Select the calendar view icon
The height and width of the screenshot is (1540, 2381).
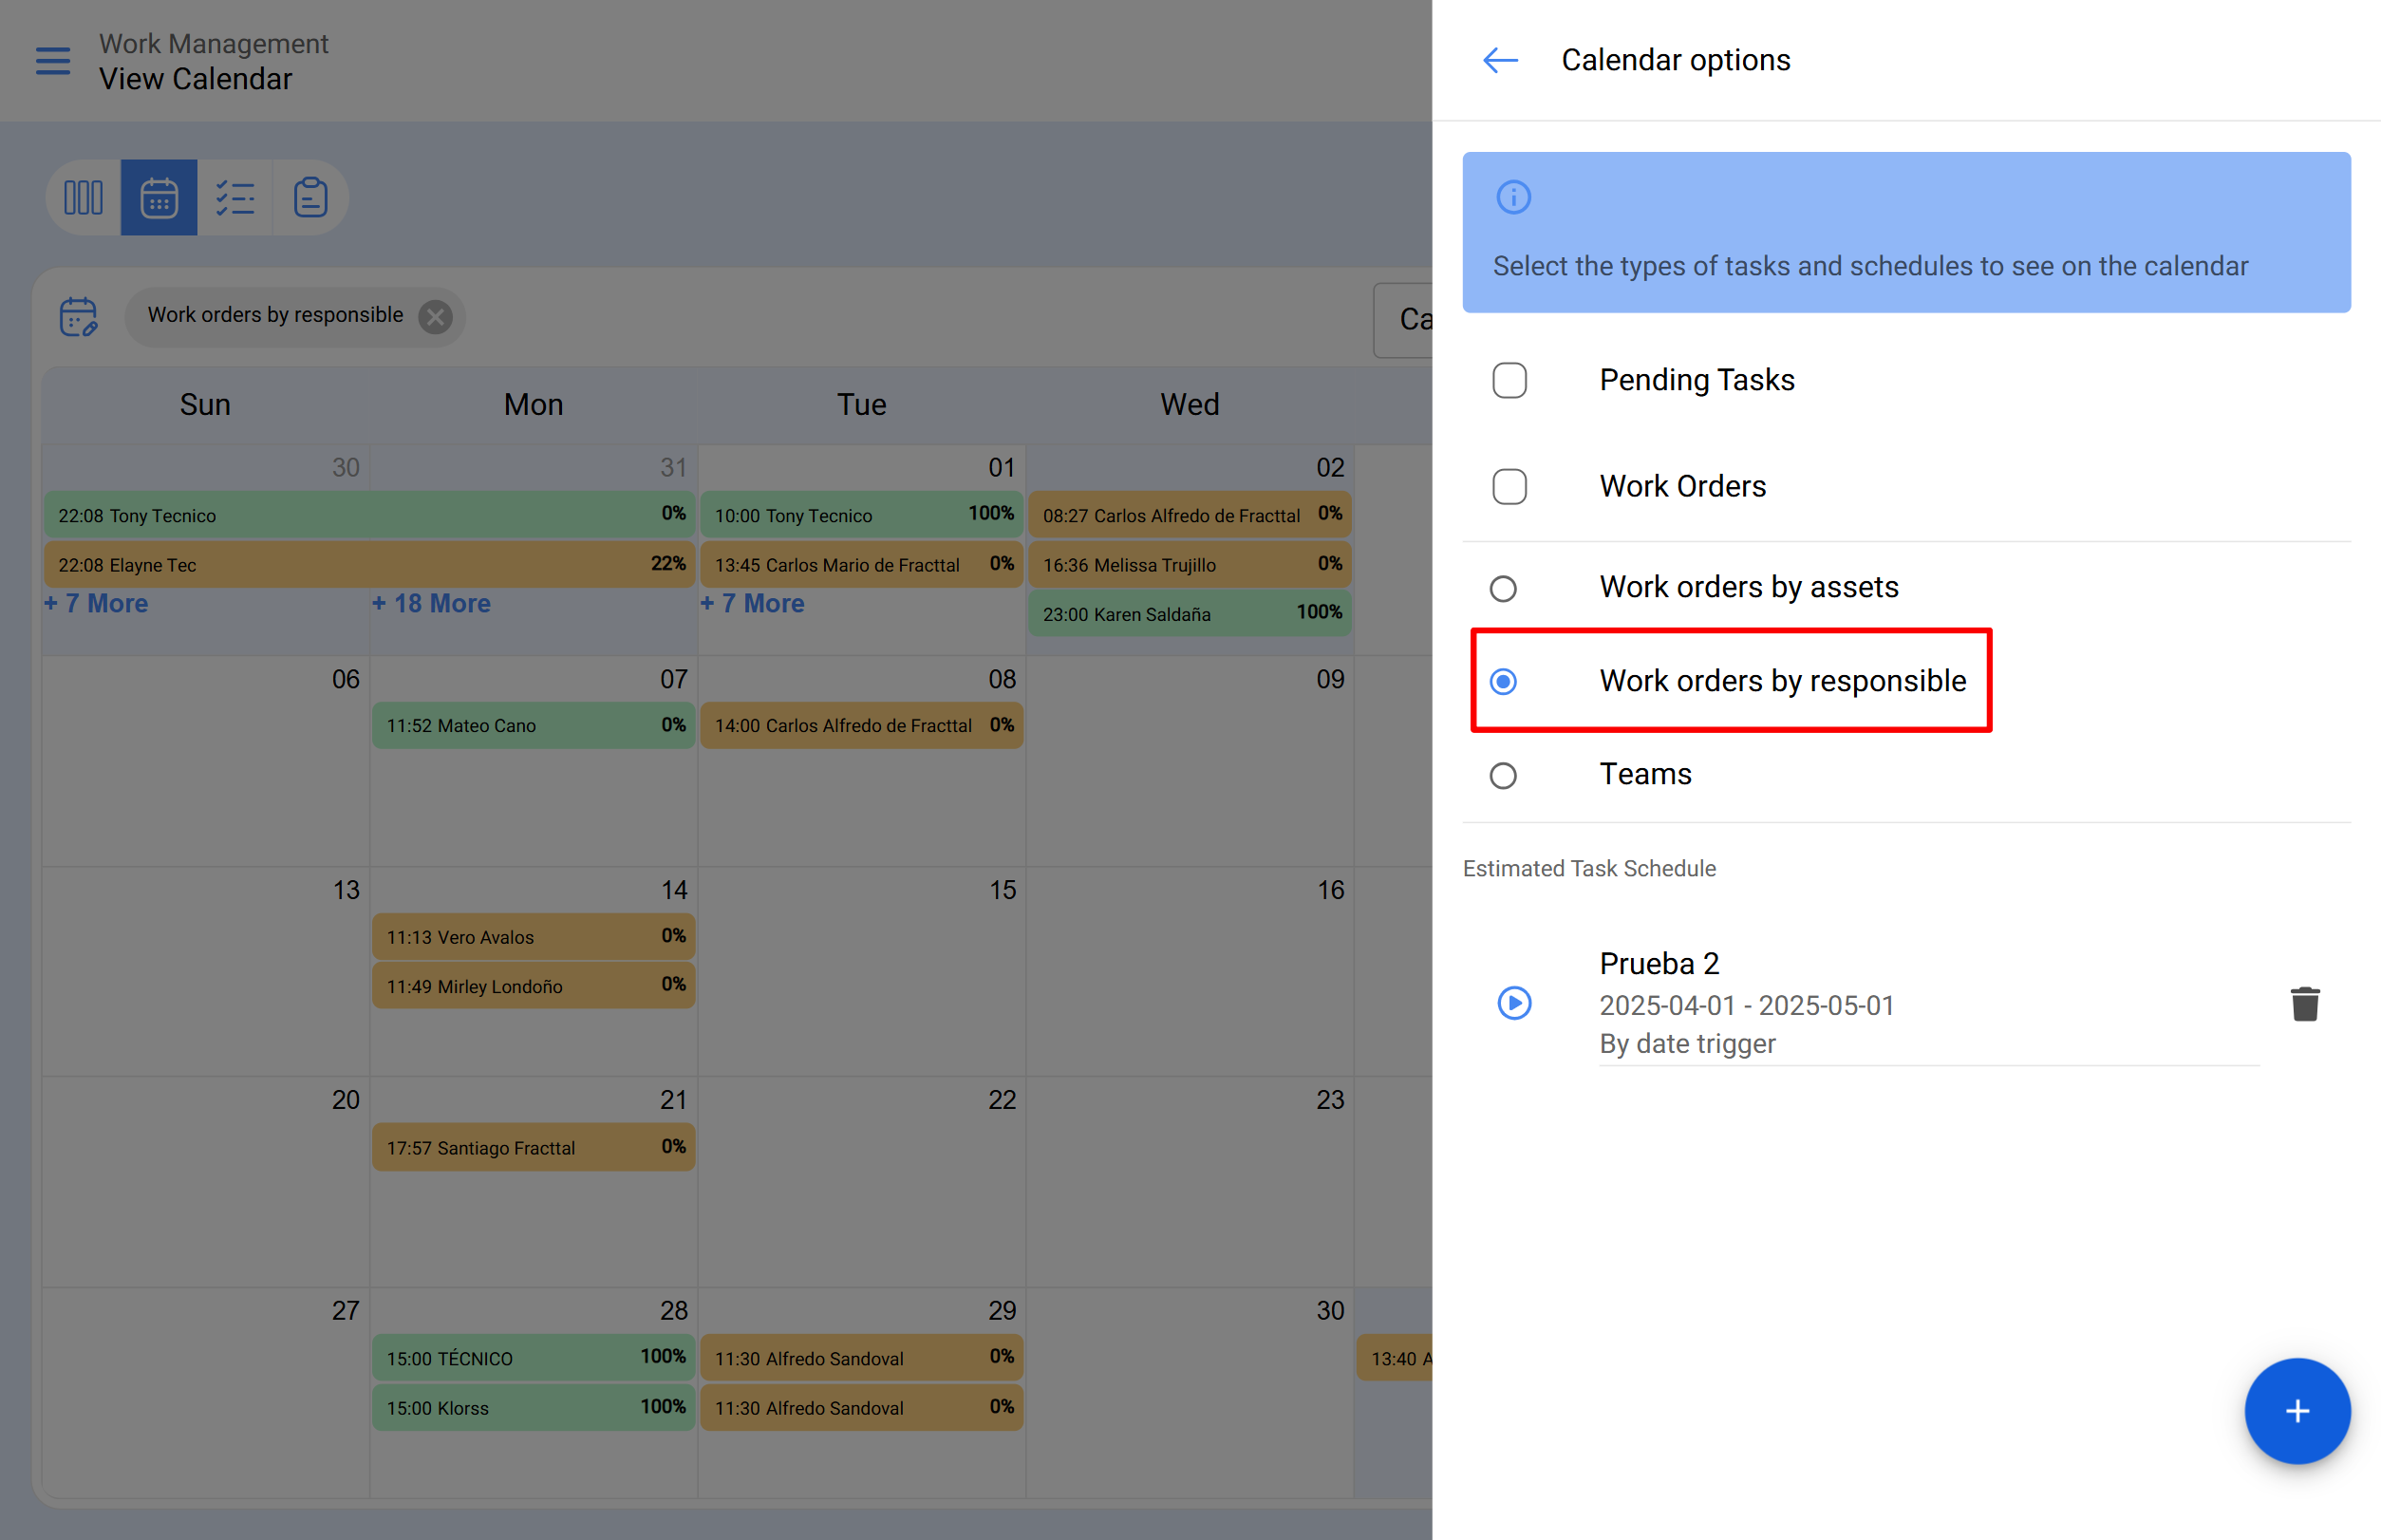[159, 198]
